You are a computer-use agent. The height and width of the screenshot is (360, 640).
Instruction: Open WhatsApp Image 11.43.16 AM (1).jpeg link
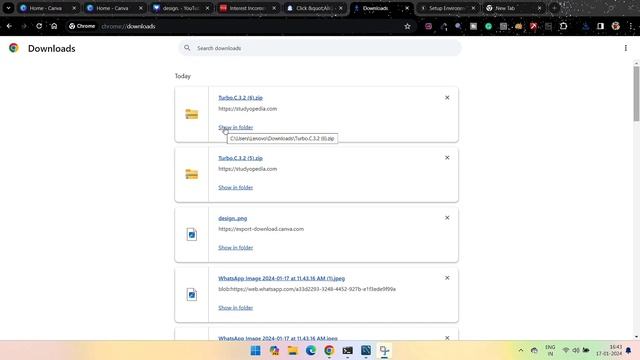(x=281, y=278)
